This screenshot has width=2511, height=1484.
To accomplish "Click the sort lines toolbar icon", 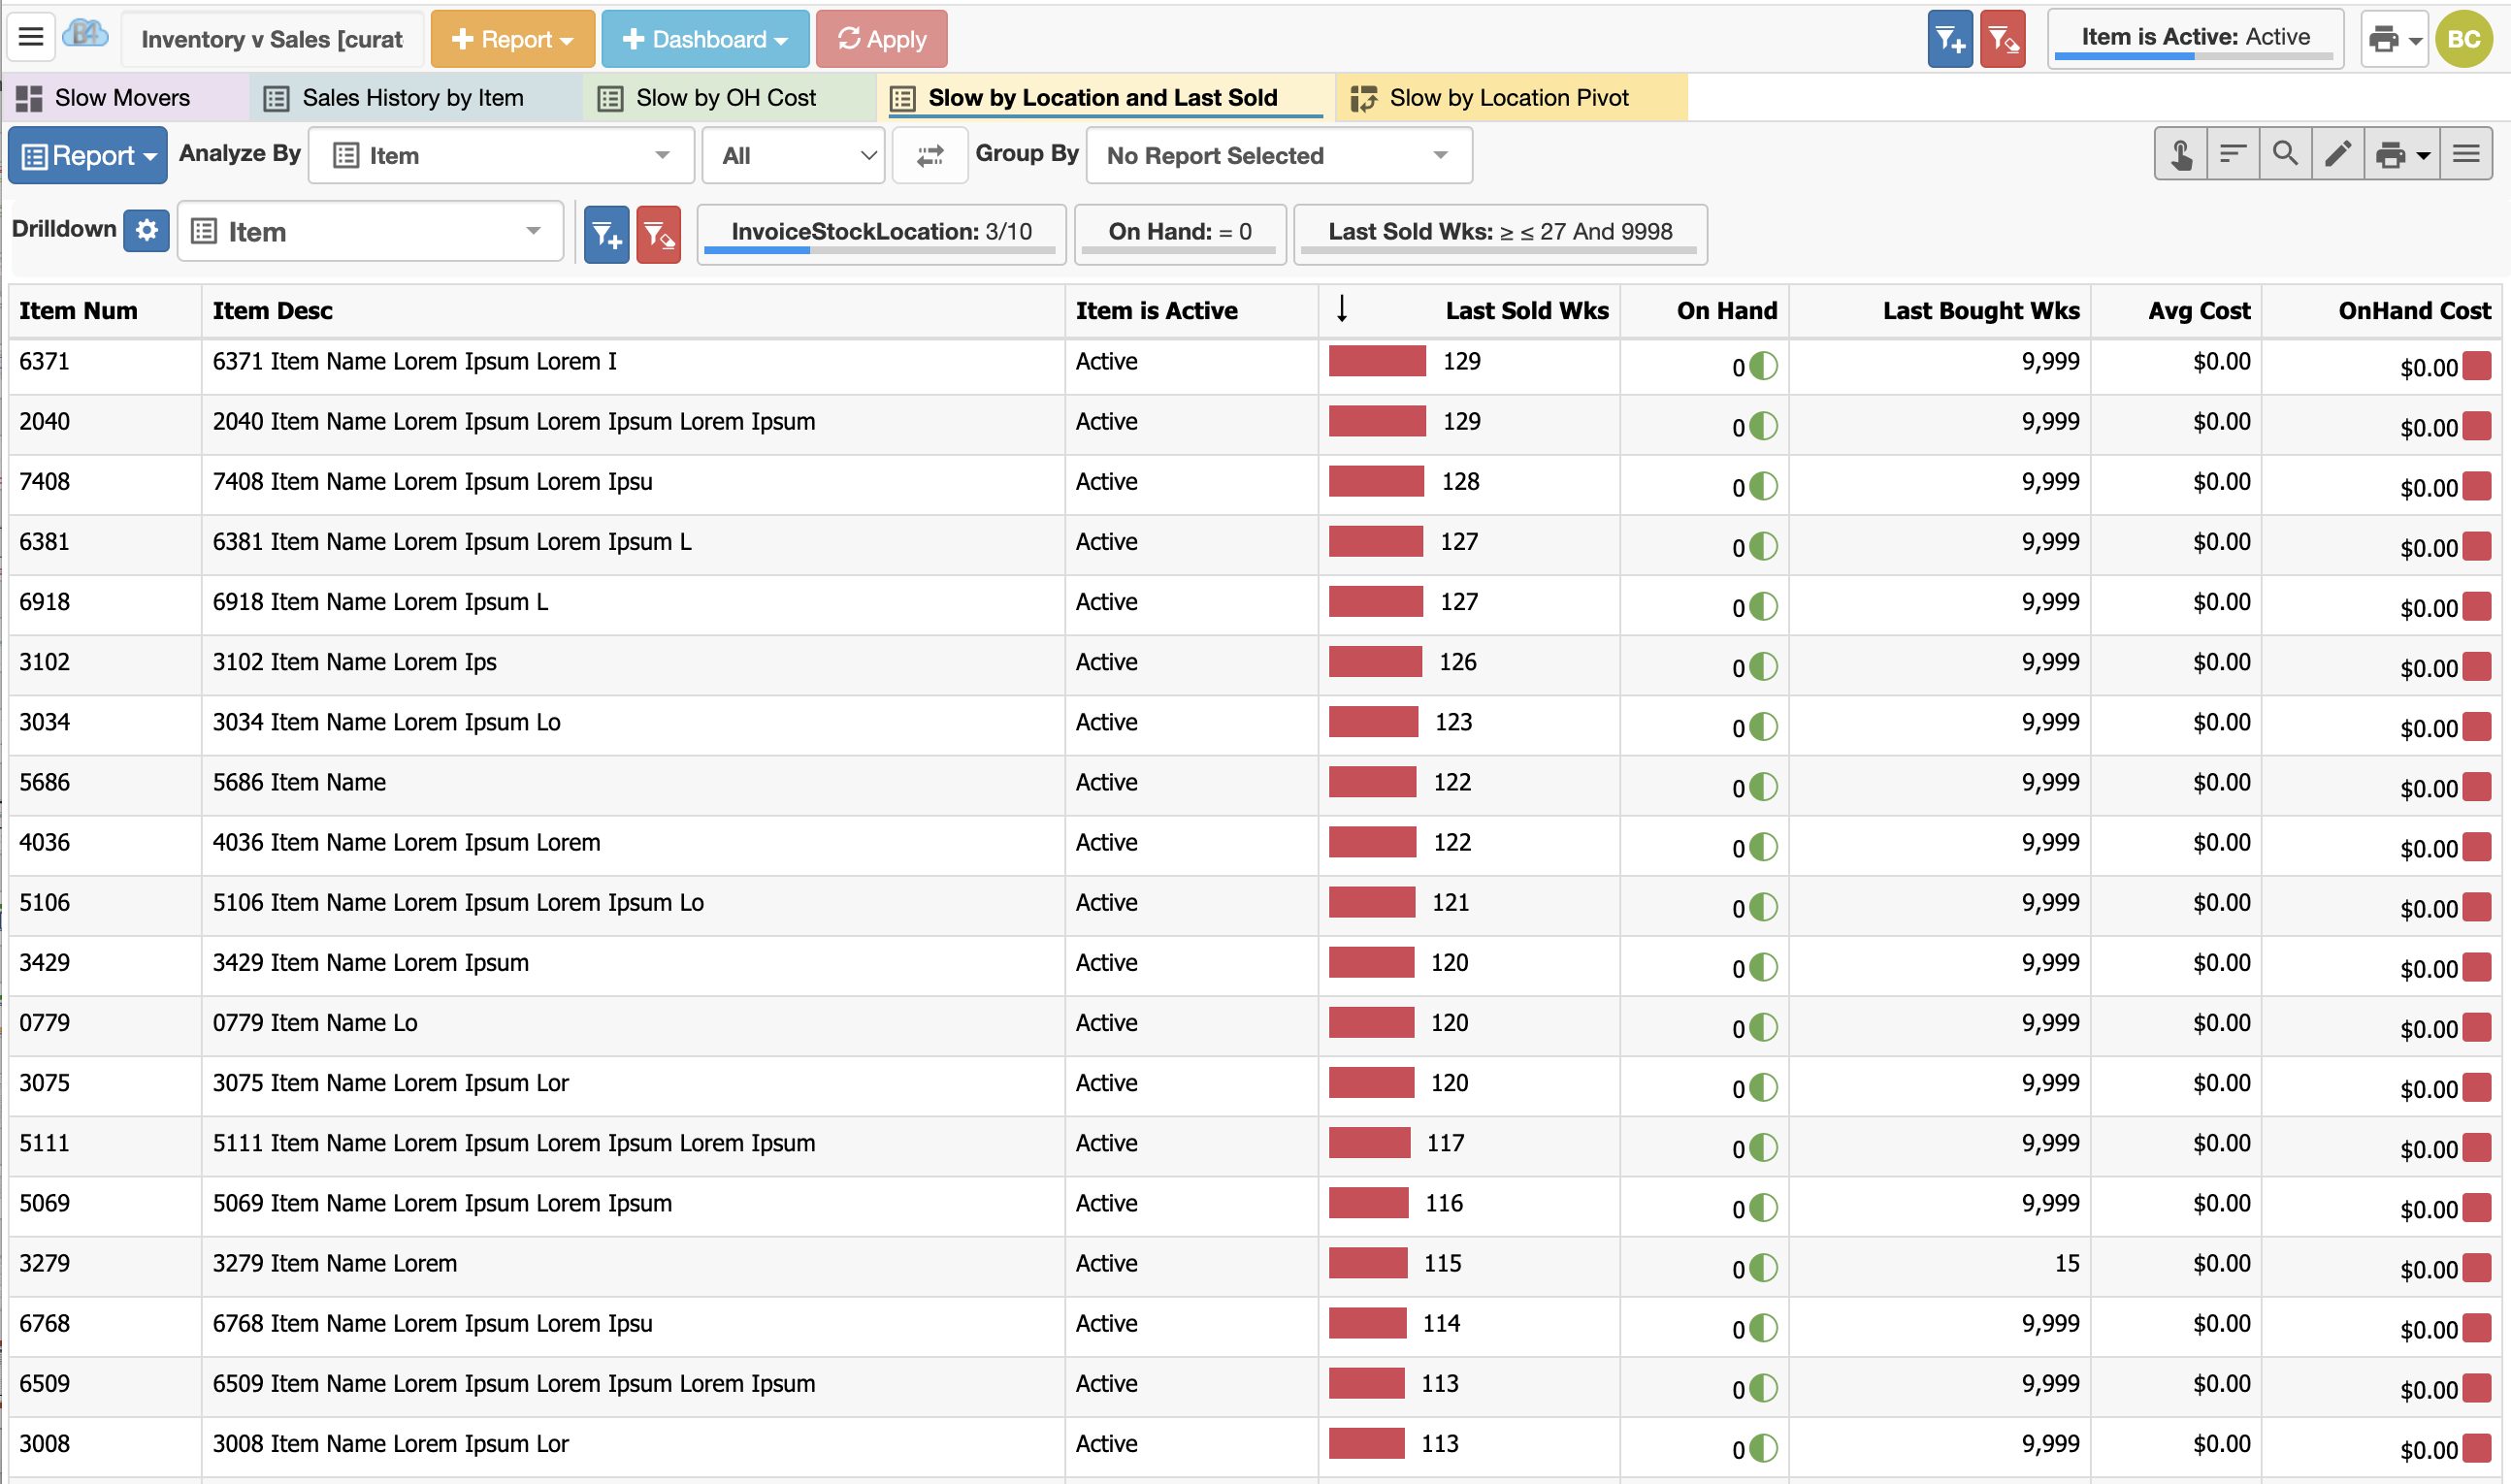I will point(2233,154).
